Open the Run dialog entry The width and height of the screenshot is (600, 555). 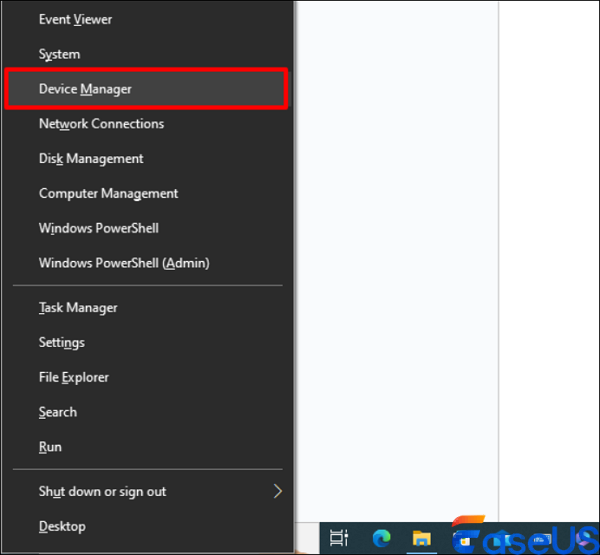click(x=50, y=447)
